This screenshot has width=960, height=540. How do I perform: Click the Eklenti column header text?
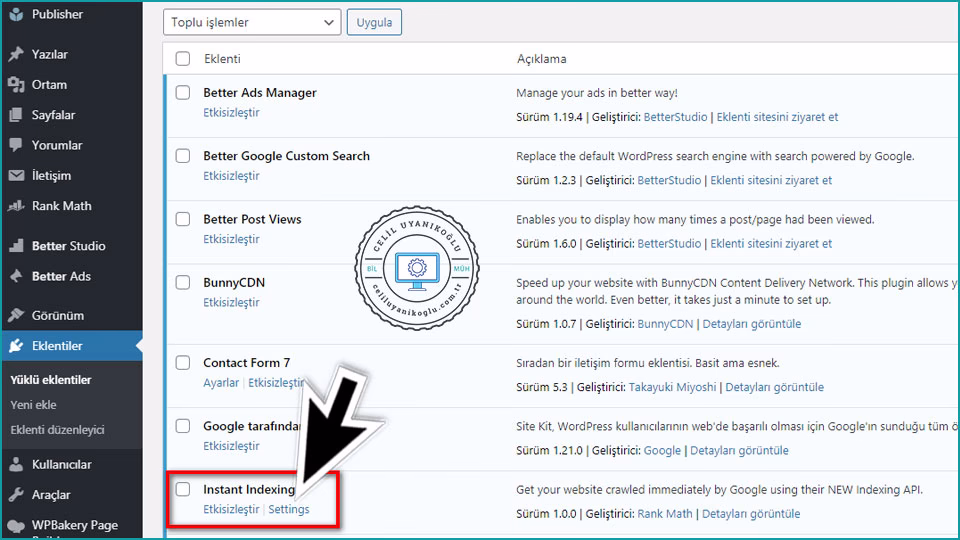click(222, 59)
